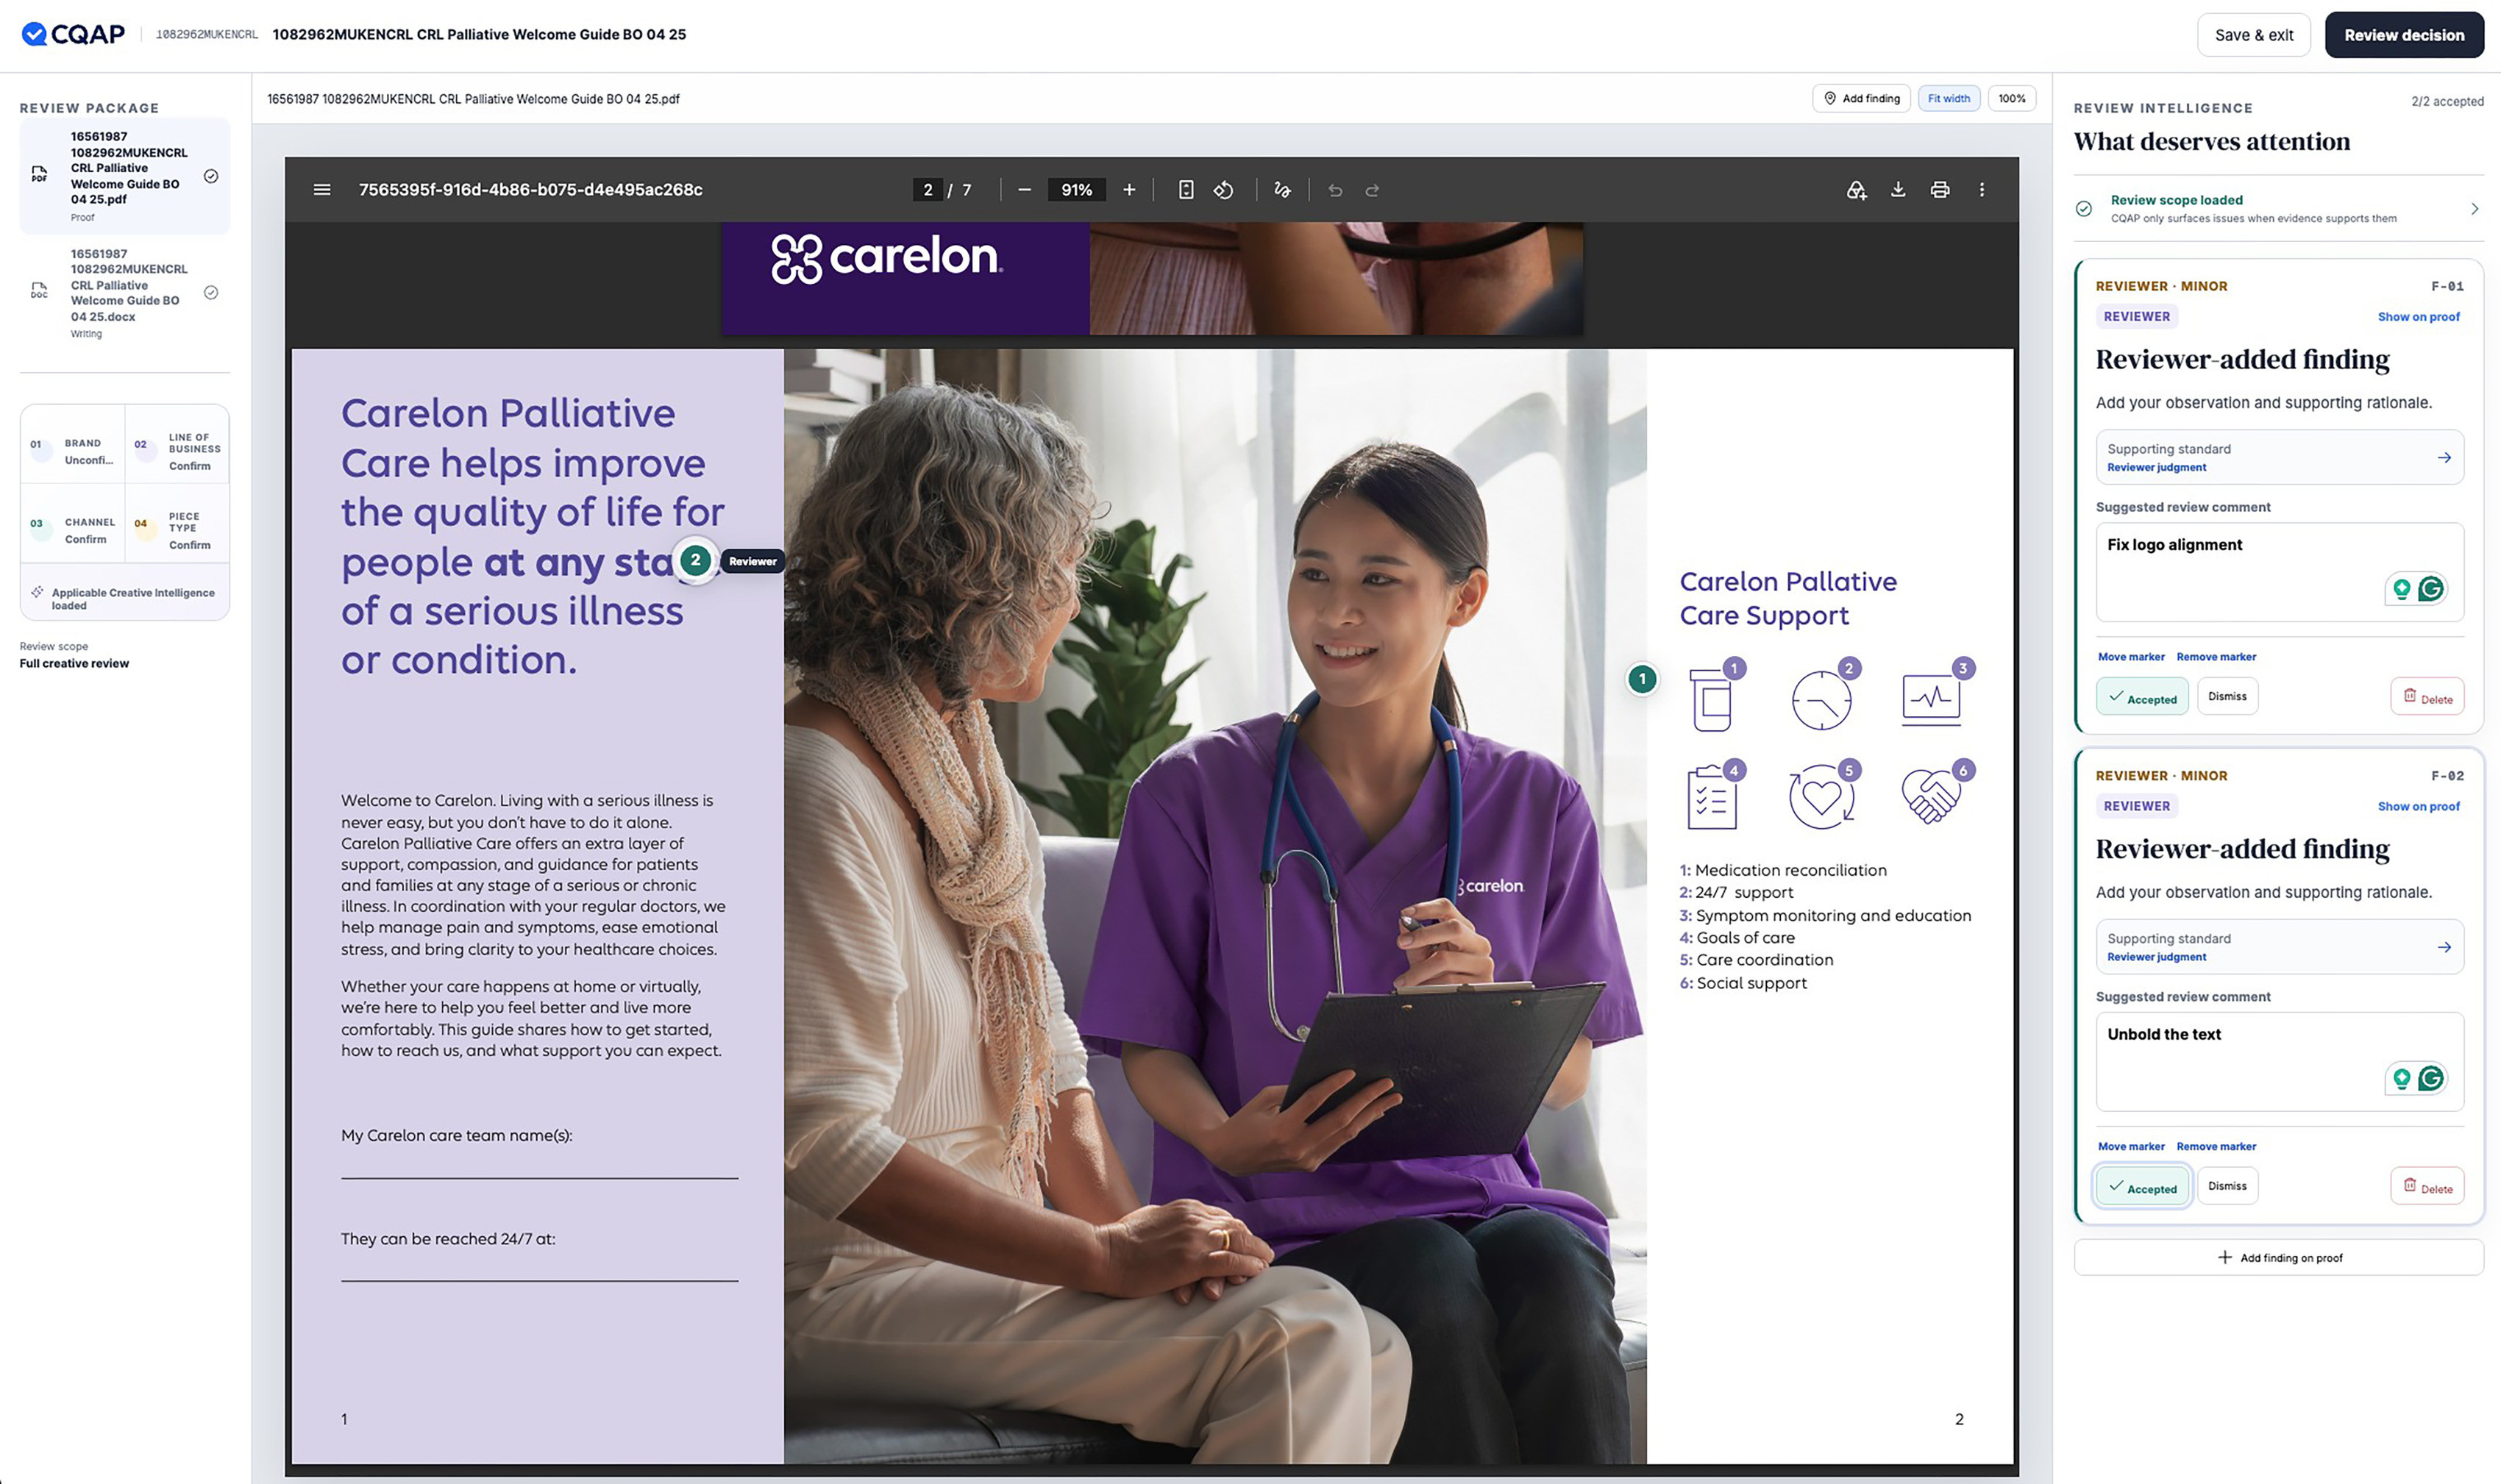Open the PDF viewer more actions menu
Viewport: 2501px width, 1484px height.
[1982, 190]
